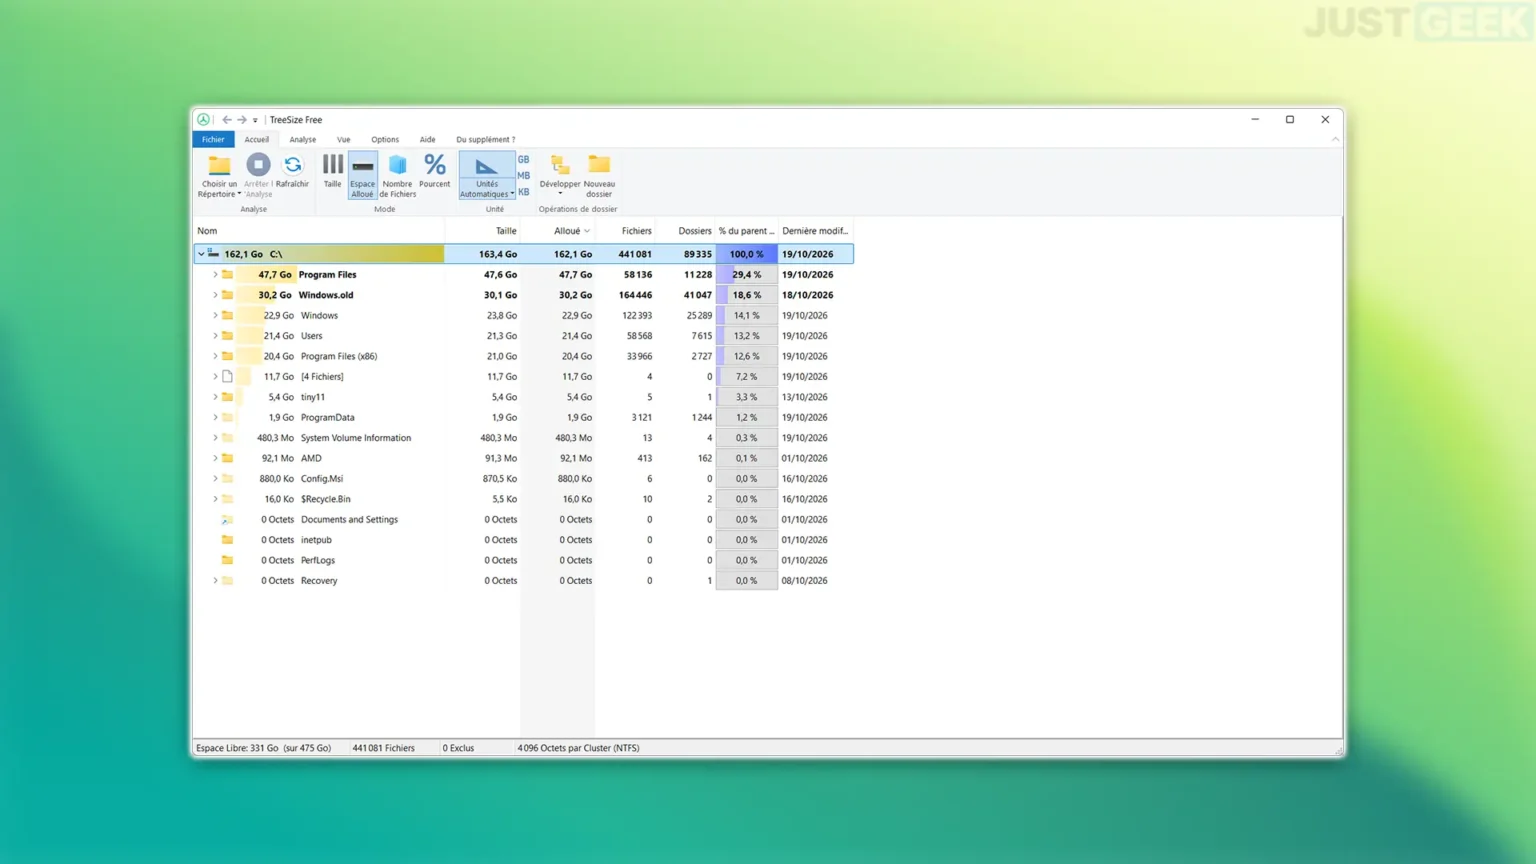Sort by the Taille column header

[483, 231]
